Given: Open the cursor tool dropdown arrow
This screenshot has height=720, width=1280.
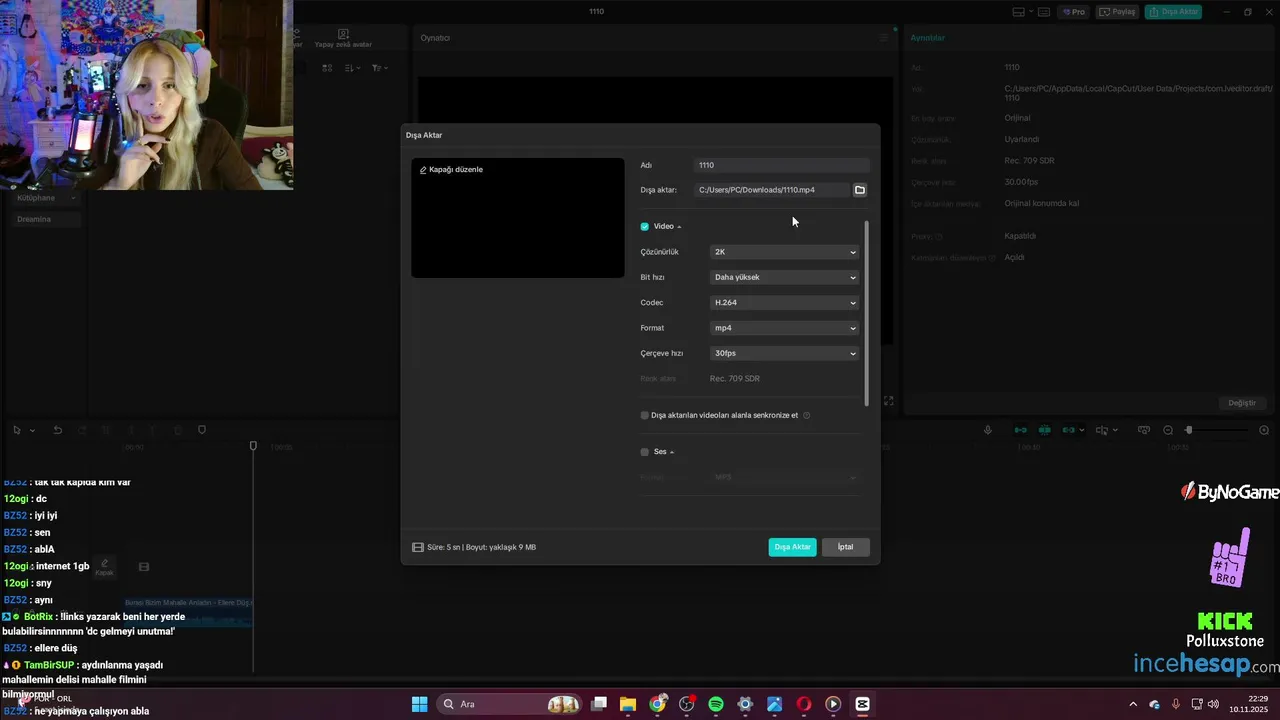Looking at the screenshot, I should (x=32, y=430).
